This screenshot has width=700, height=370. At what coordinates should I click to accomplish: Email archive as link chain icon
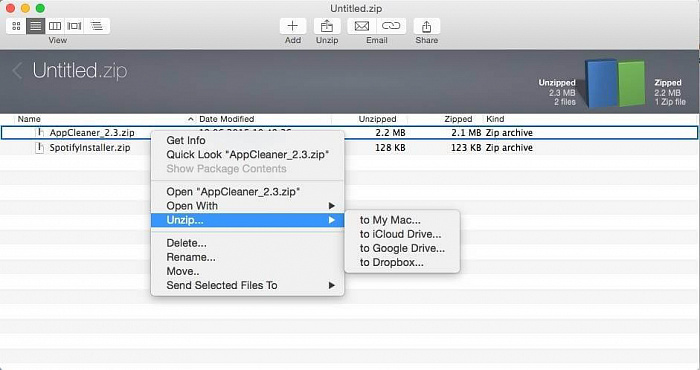391,26
